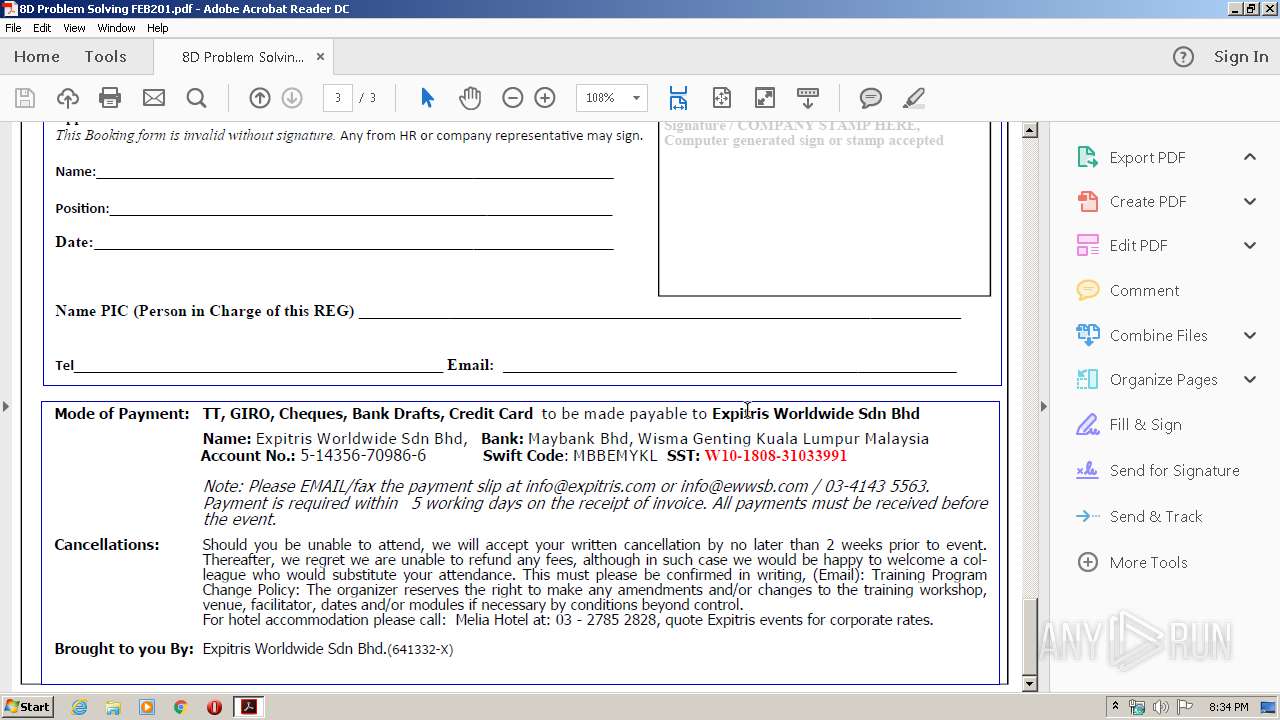This screenshot has height=720, width=1280.
Task: Open the View menu
Action: point(74,28)
